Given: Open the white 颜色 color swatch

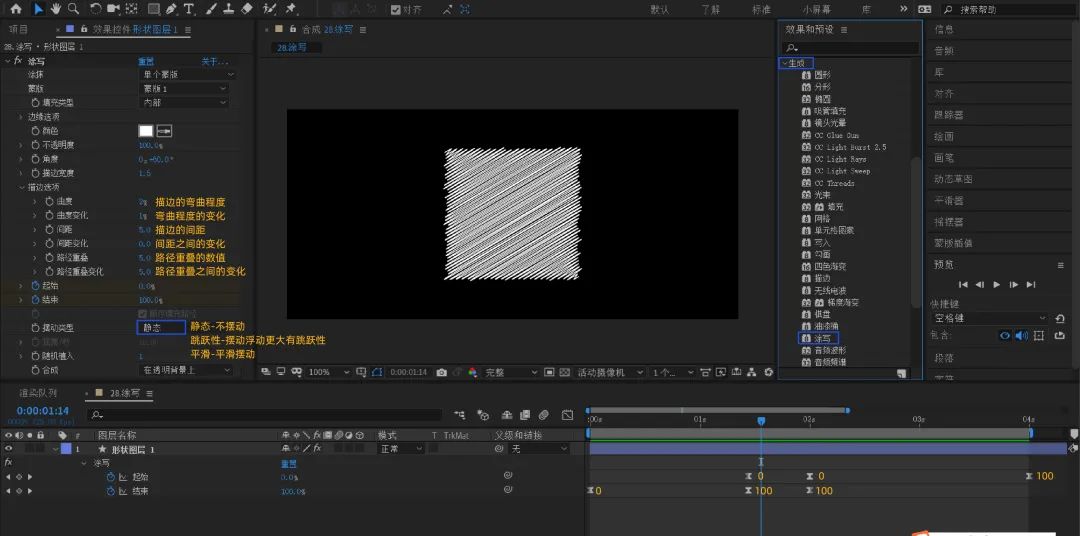Looking at the screenshot, I should point(146,131).
